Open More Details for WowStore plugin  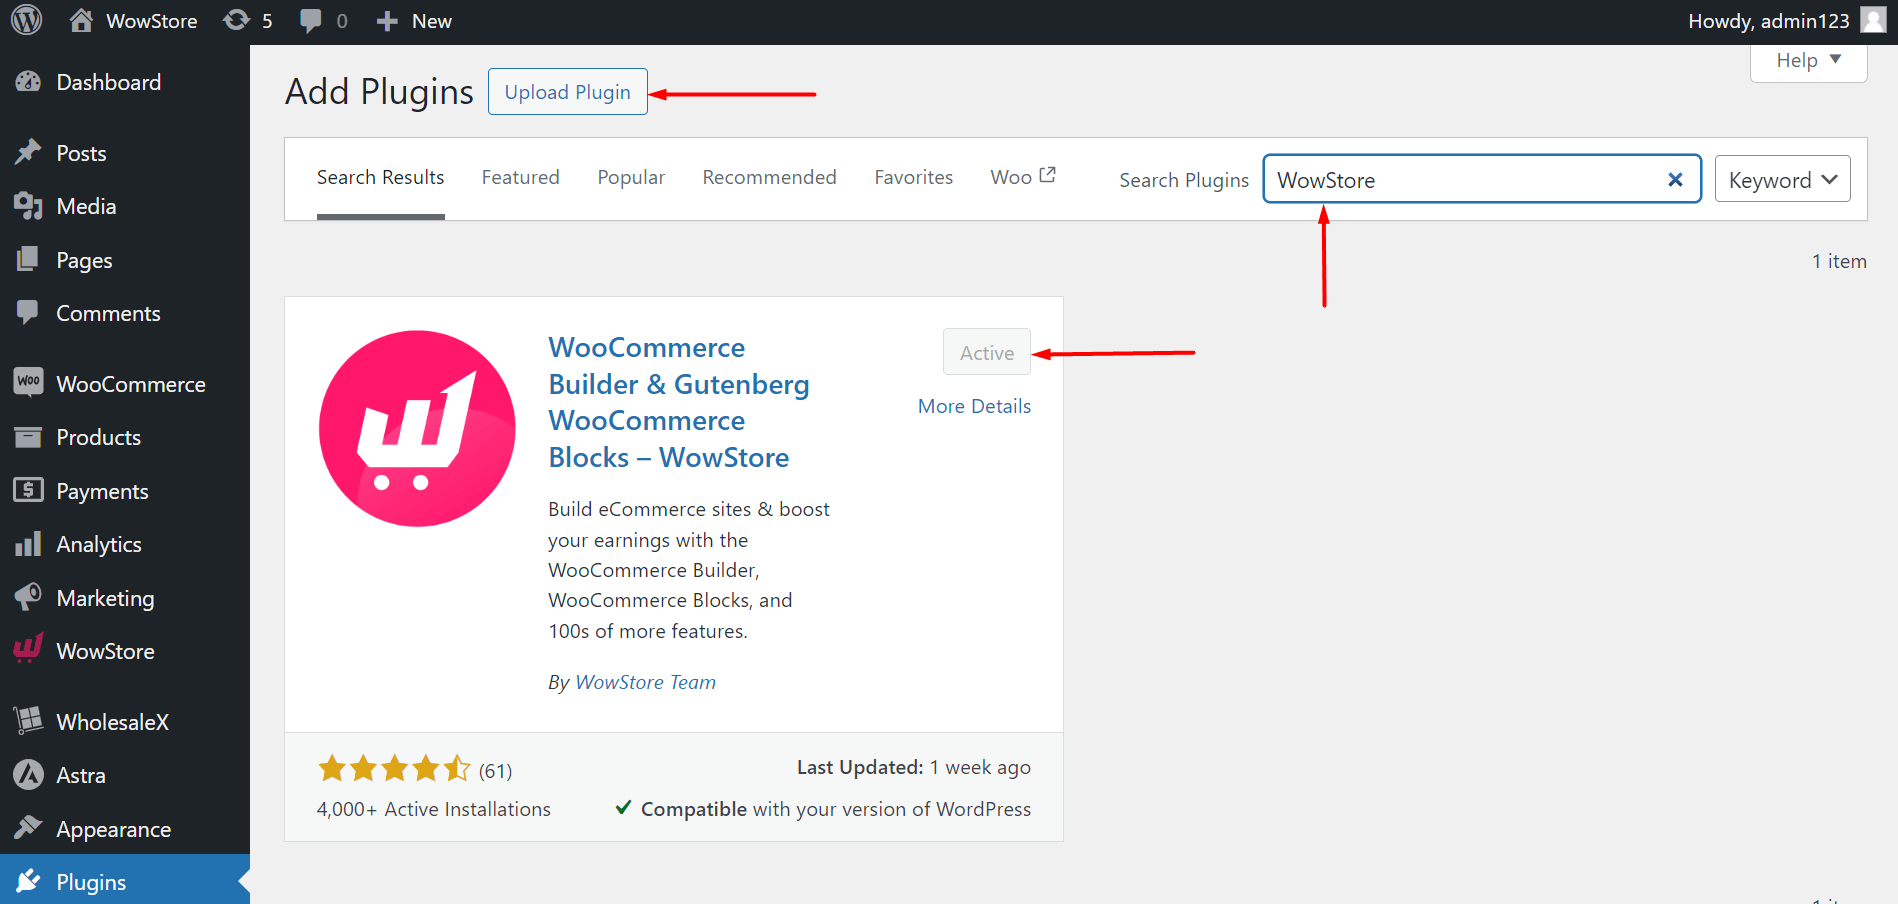tap(973, 406)
